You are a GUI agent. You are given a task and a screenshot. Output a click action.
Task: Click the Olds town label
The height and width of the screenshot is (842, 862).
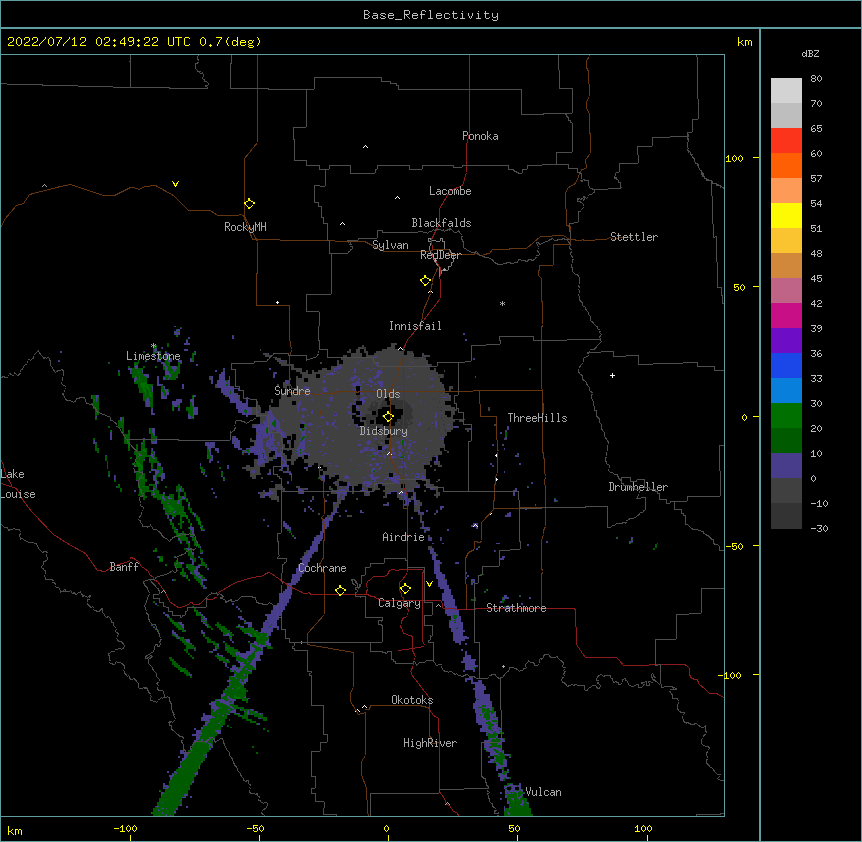point(388,394)
